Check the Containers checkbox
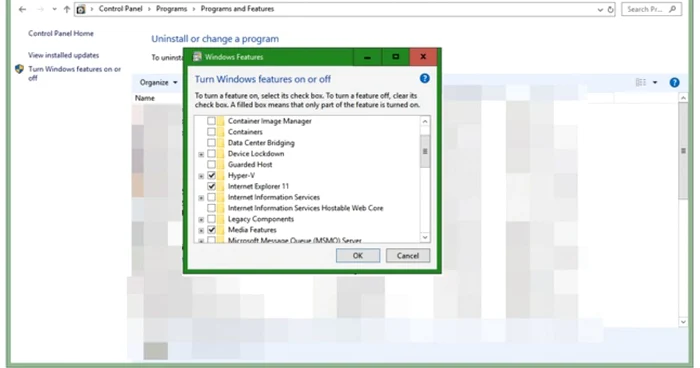Screen dimensions: 700x368 pyautogui.click(x=212, y=132)
